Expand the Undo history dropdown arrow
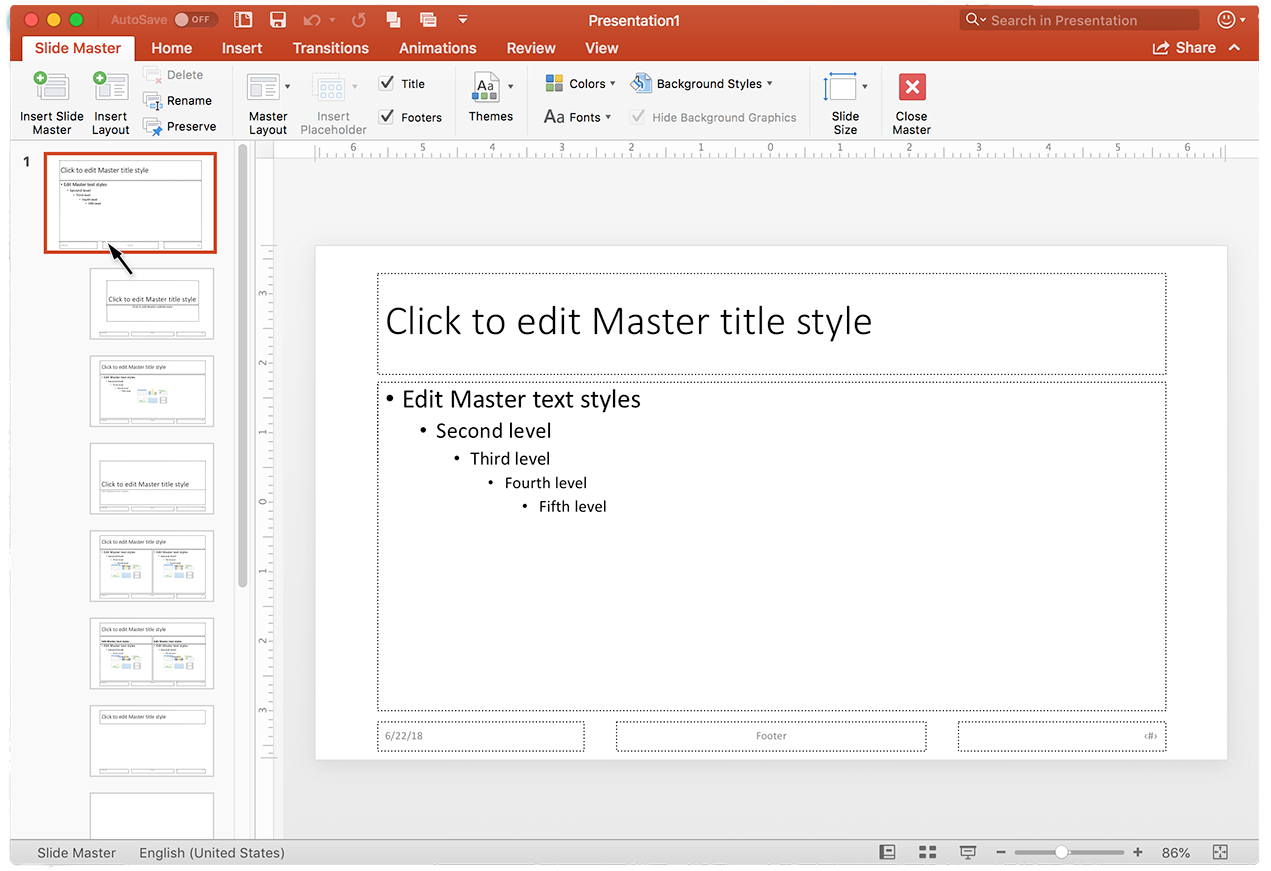 point(333,20)
